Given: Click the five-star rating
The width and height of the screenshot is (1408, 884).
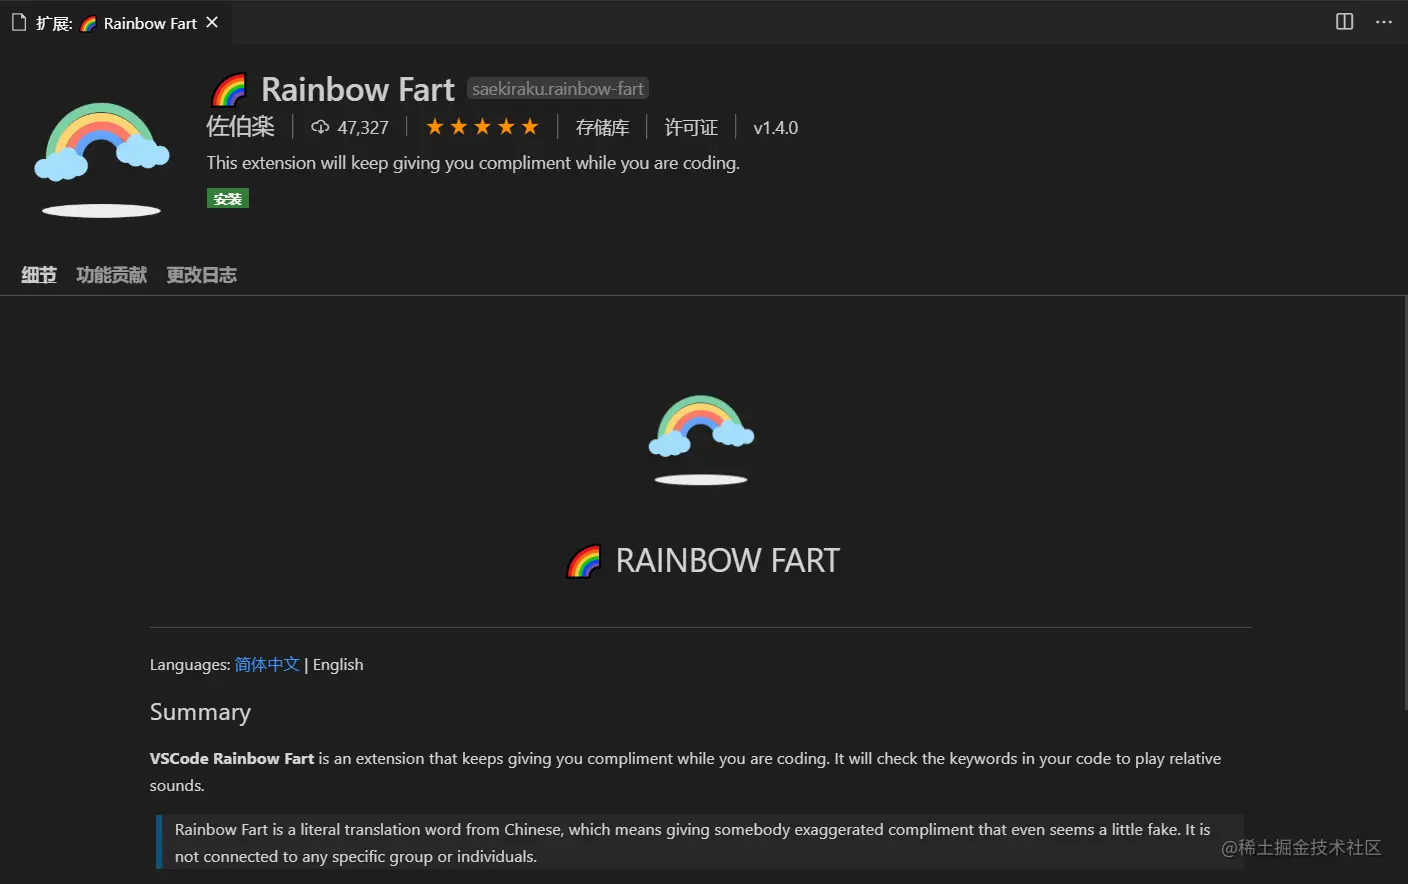Looking at the screenshot, I should tap(482, 127).
